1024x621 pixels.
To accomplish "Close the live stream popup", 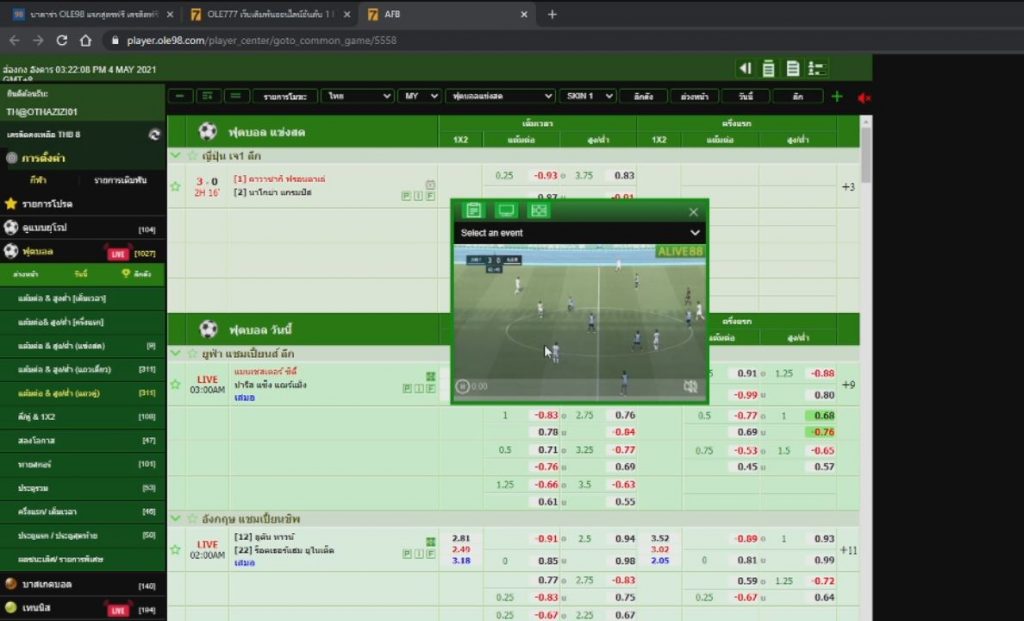I will (x=694, y=212).
